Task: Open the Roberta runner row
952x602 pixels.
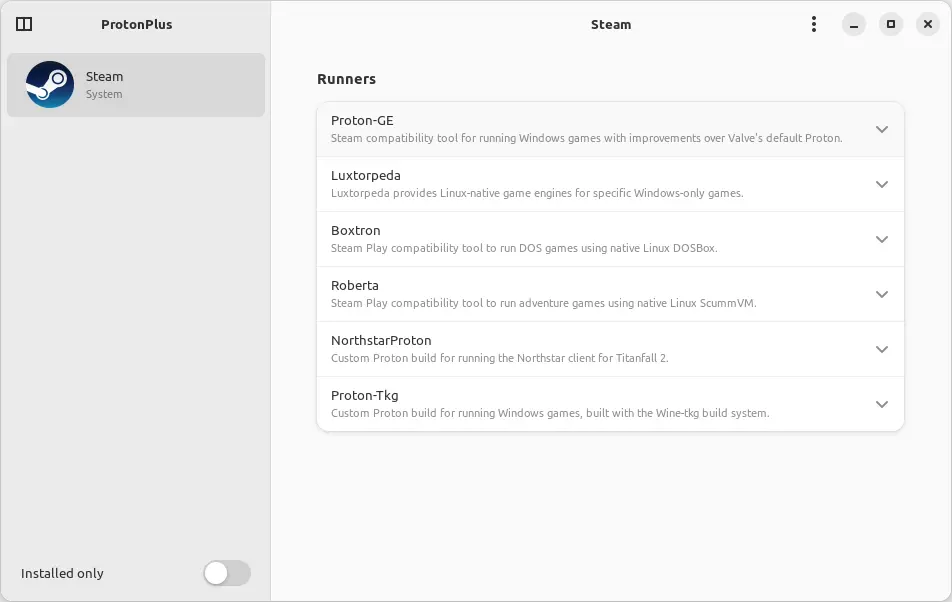Action: pos(610,294)
